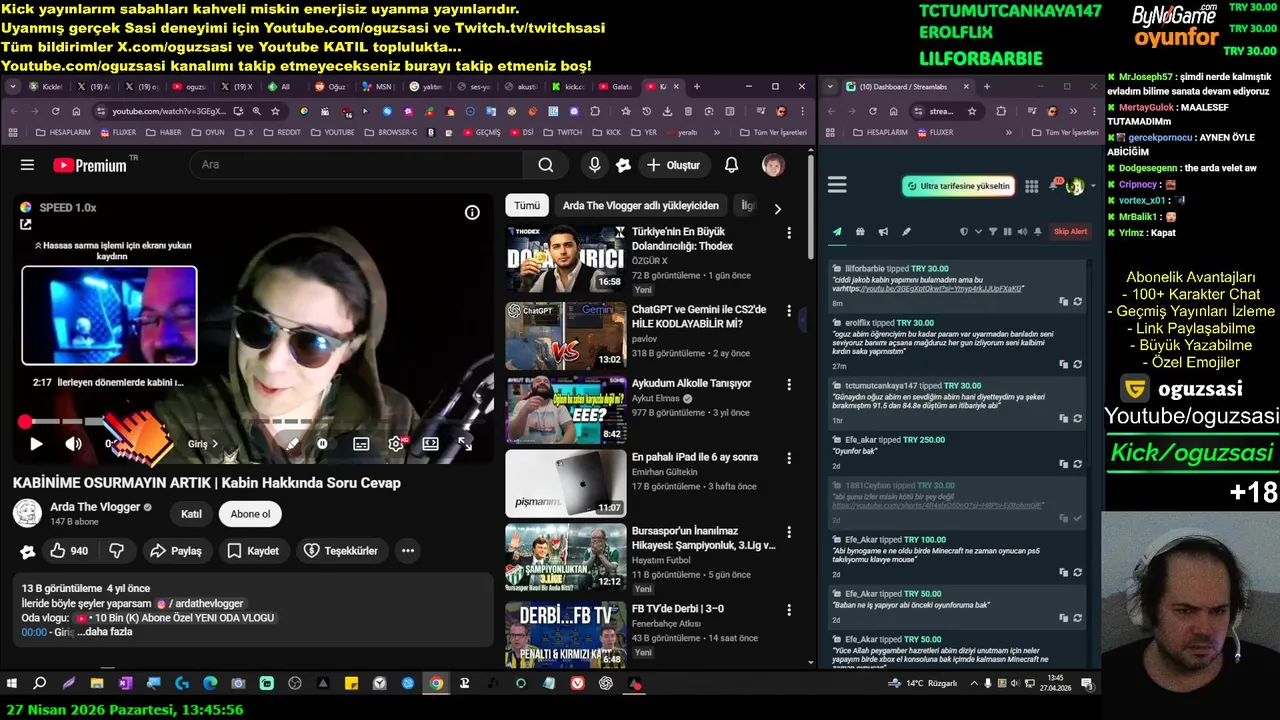Screen dimensions: 1280x720
Task: Replay the lilforbarbie tip alert
Action: (x=1077, y=302)
